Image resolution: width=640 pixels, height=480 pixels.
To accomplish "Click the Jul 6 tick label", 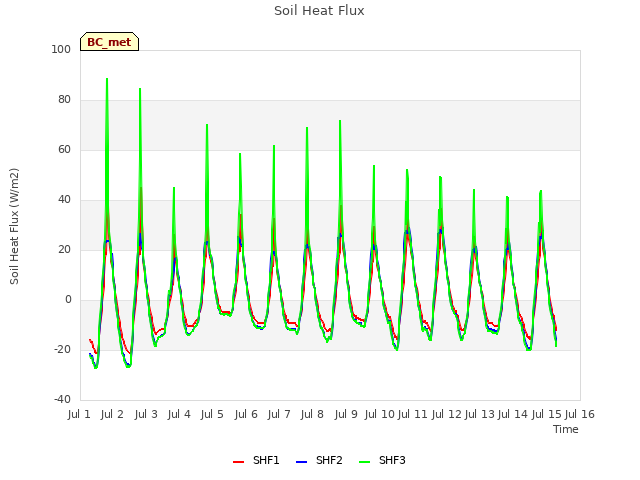I will pos(246,414).
